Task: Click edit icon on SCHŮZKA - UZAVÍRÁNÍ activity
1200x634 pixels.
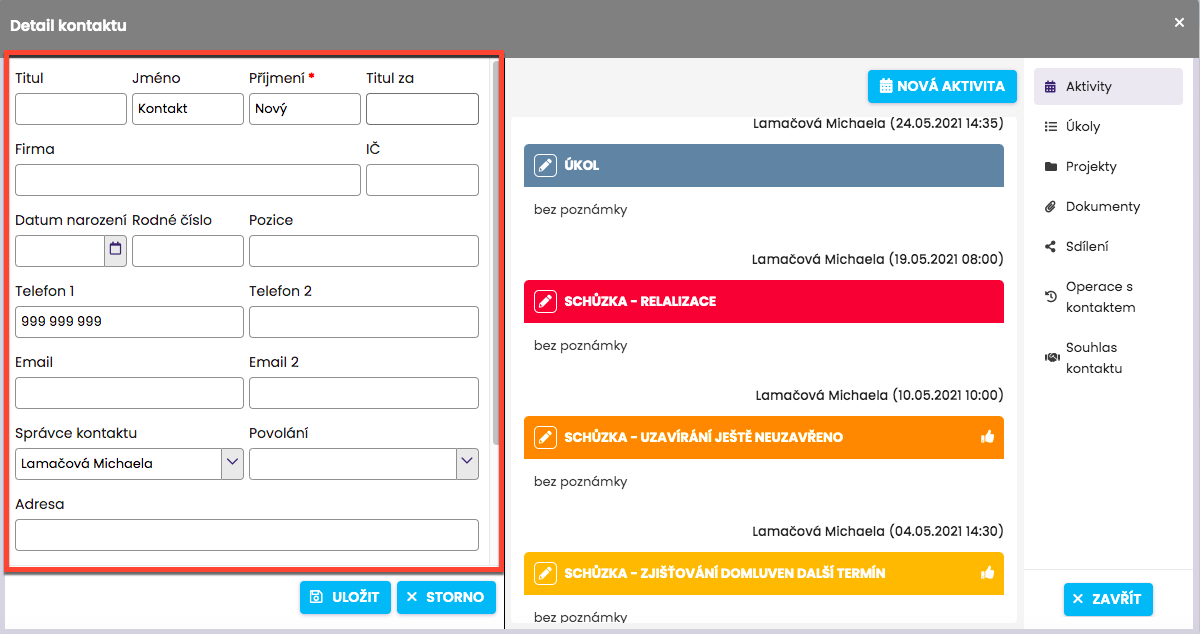Action: (544, 437)
